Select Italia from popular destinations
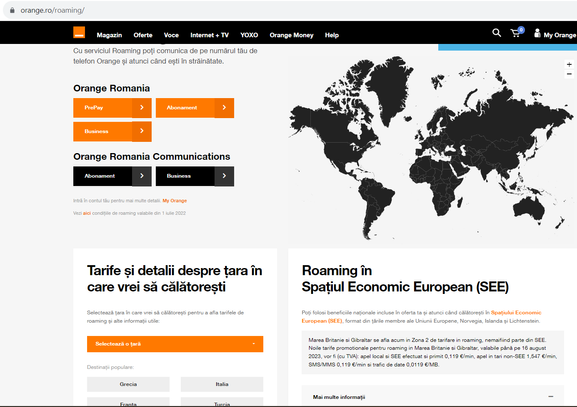577x407 pixels. tap(222, 384)
